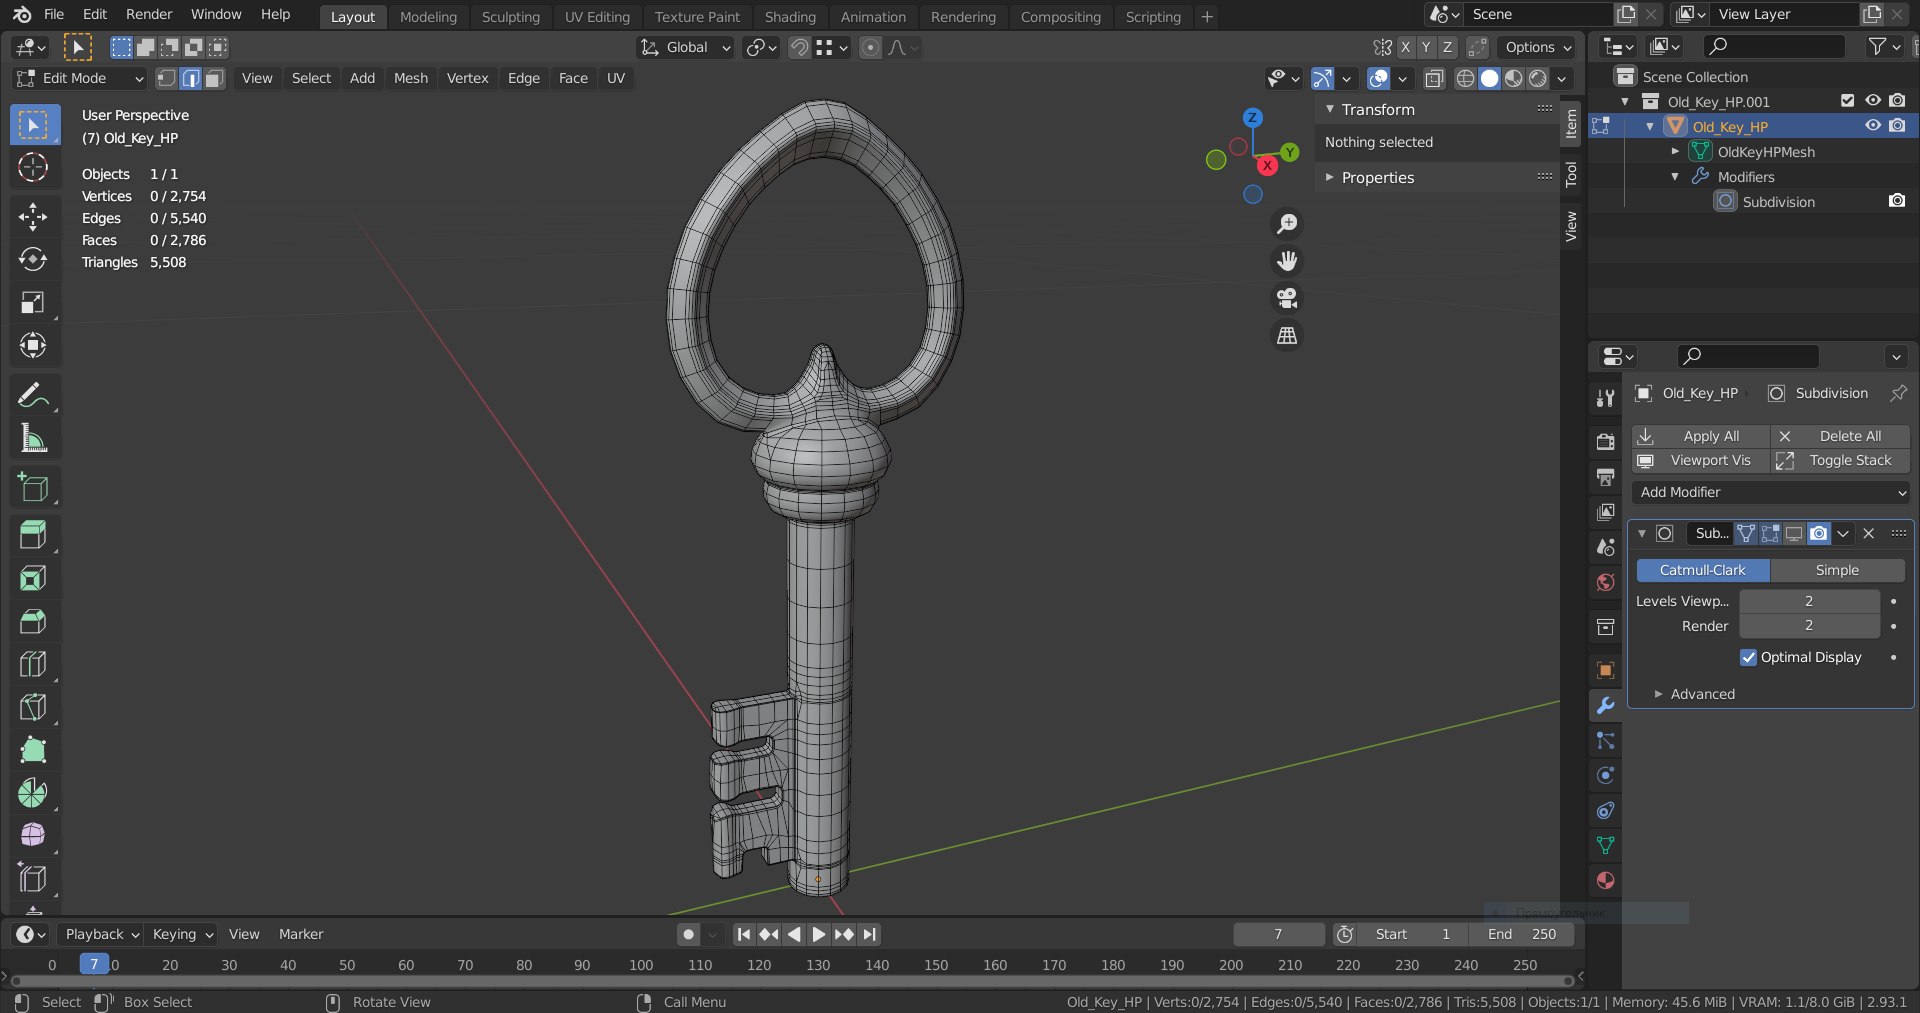Select Simple subdivision type
The image size is (1920, 1013).
point(1837,570)
